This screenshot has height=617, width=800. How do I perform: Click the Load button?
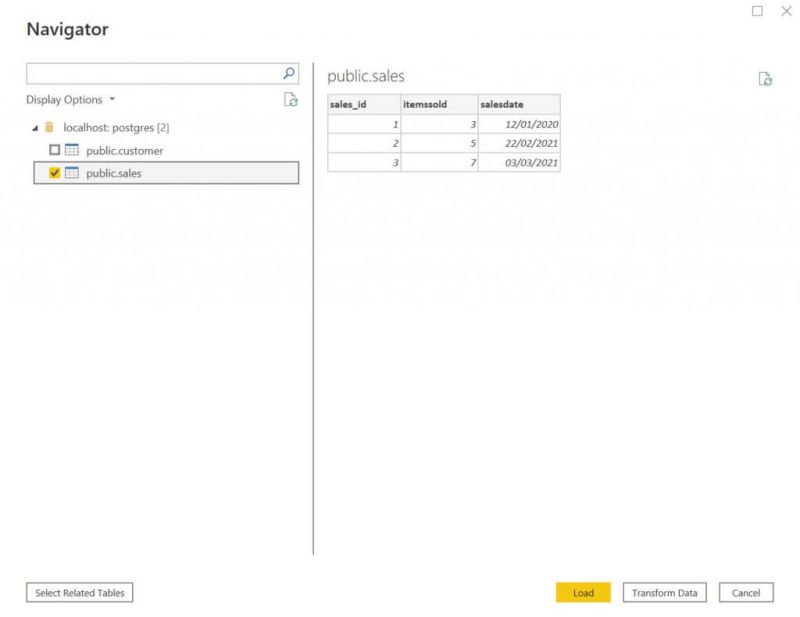tap(584, 592)
